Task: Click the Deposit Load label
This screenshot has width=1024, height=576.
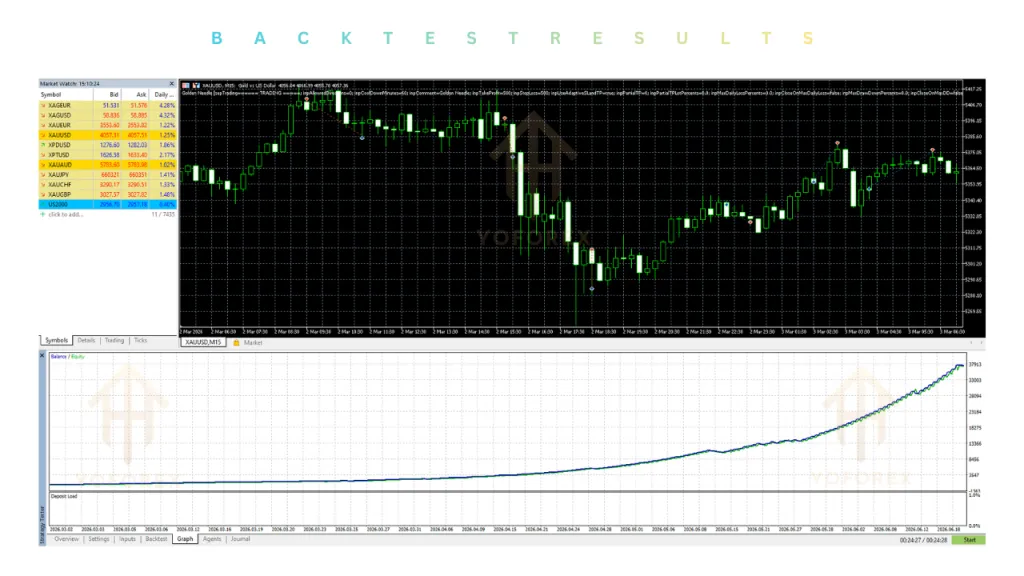Action: (64, 496)
